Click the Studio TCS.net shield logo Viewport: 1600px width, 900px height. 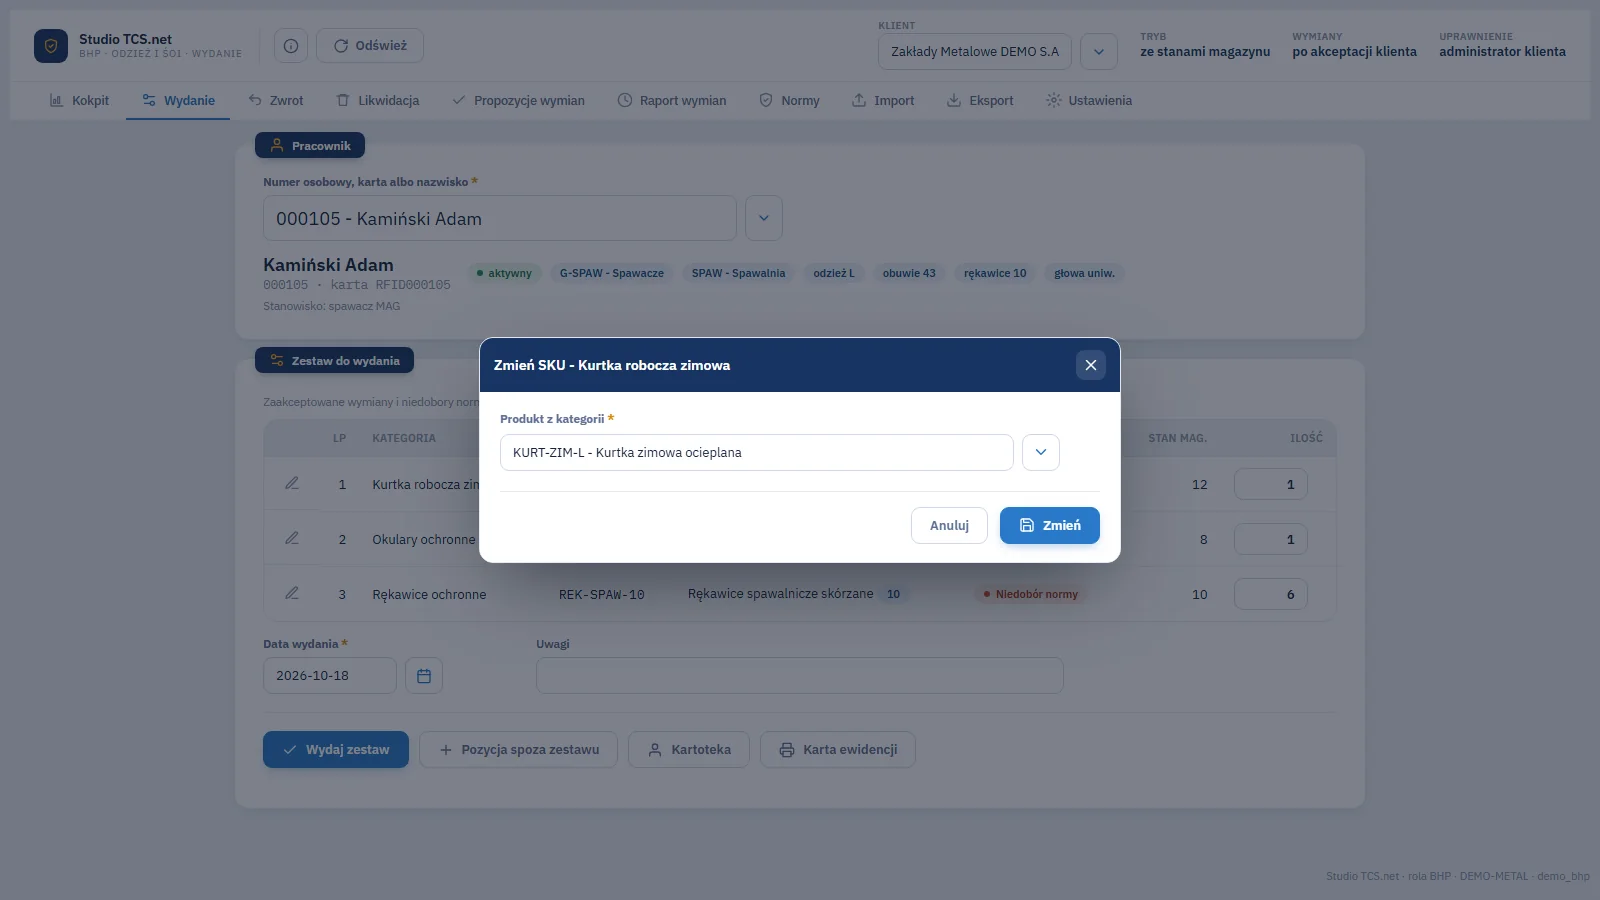point(51,46)
